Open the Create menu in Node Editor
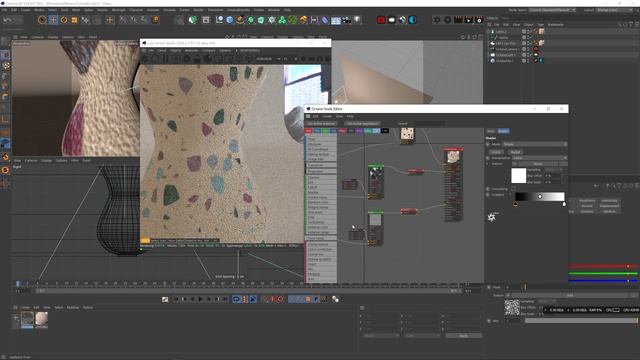This screenshot has height=360, width=640. coord(327,116)
